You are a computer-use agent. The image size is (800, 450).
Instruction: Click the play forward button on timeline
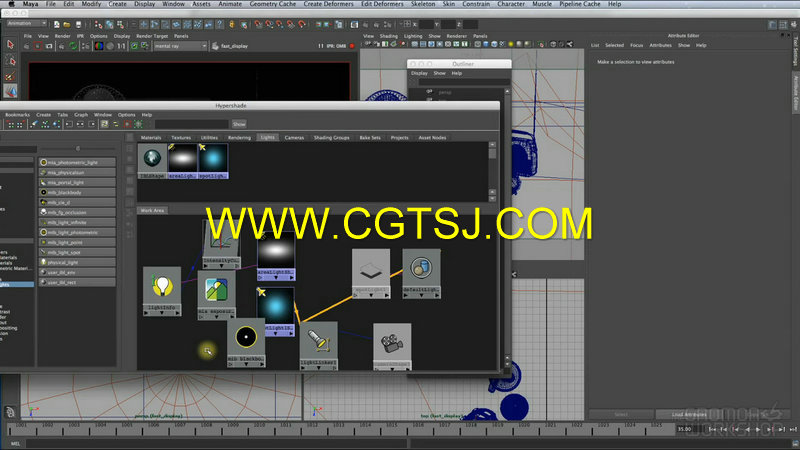[758, 430]
